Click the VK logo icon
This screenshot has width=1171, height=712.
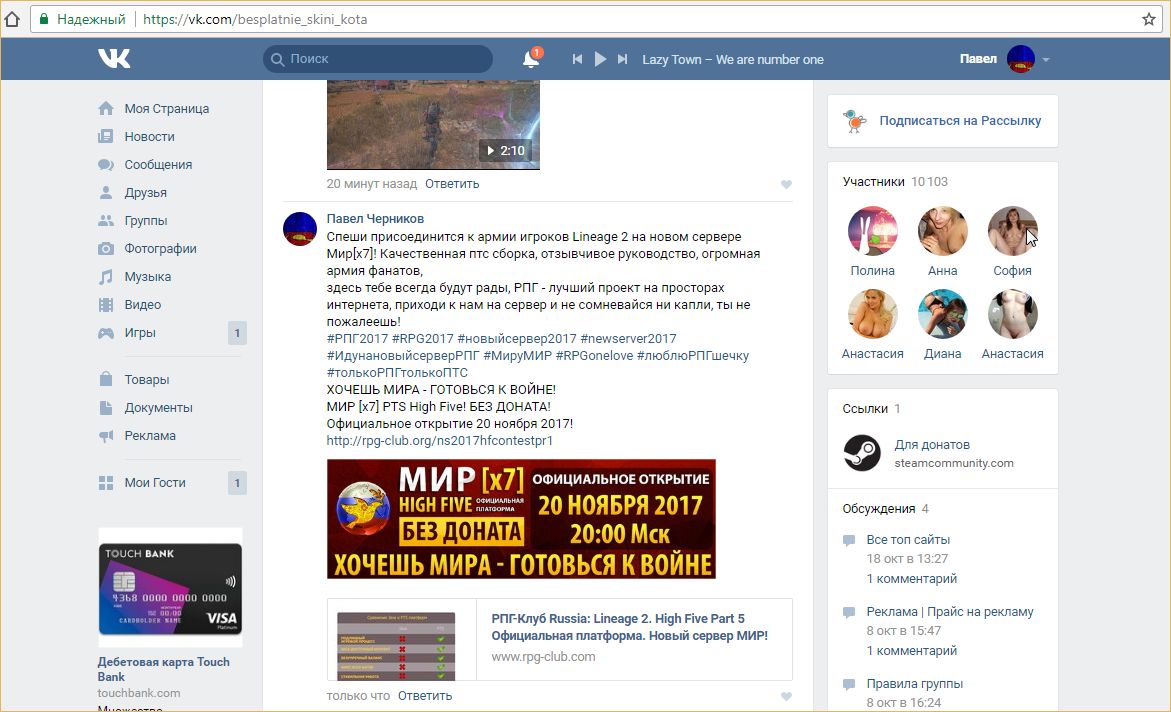tap(114, 59)
